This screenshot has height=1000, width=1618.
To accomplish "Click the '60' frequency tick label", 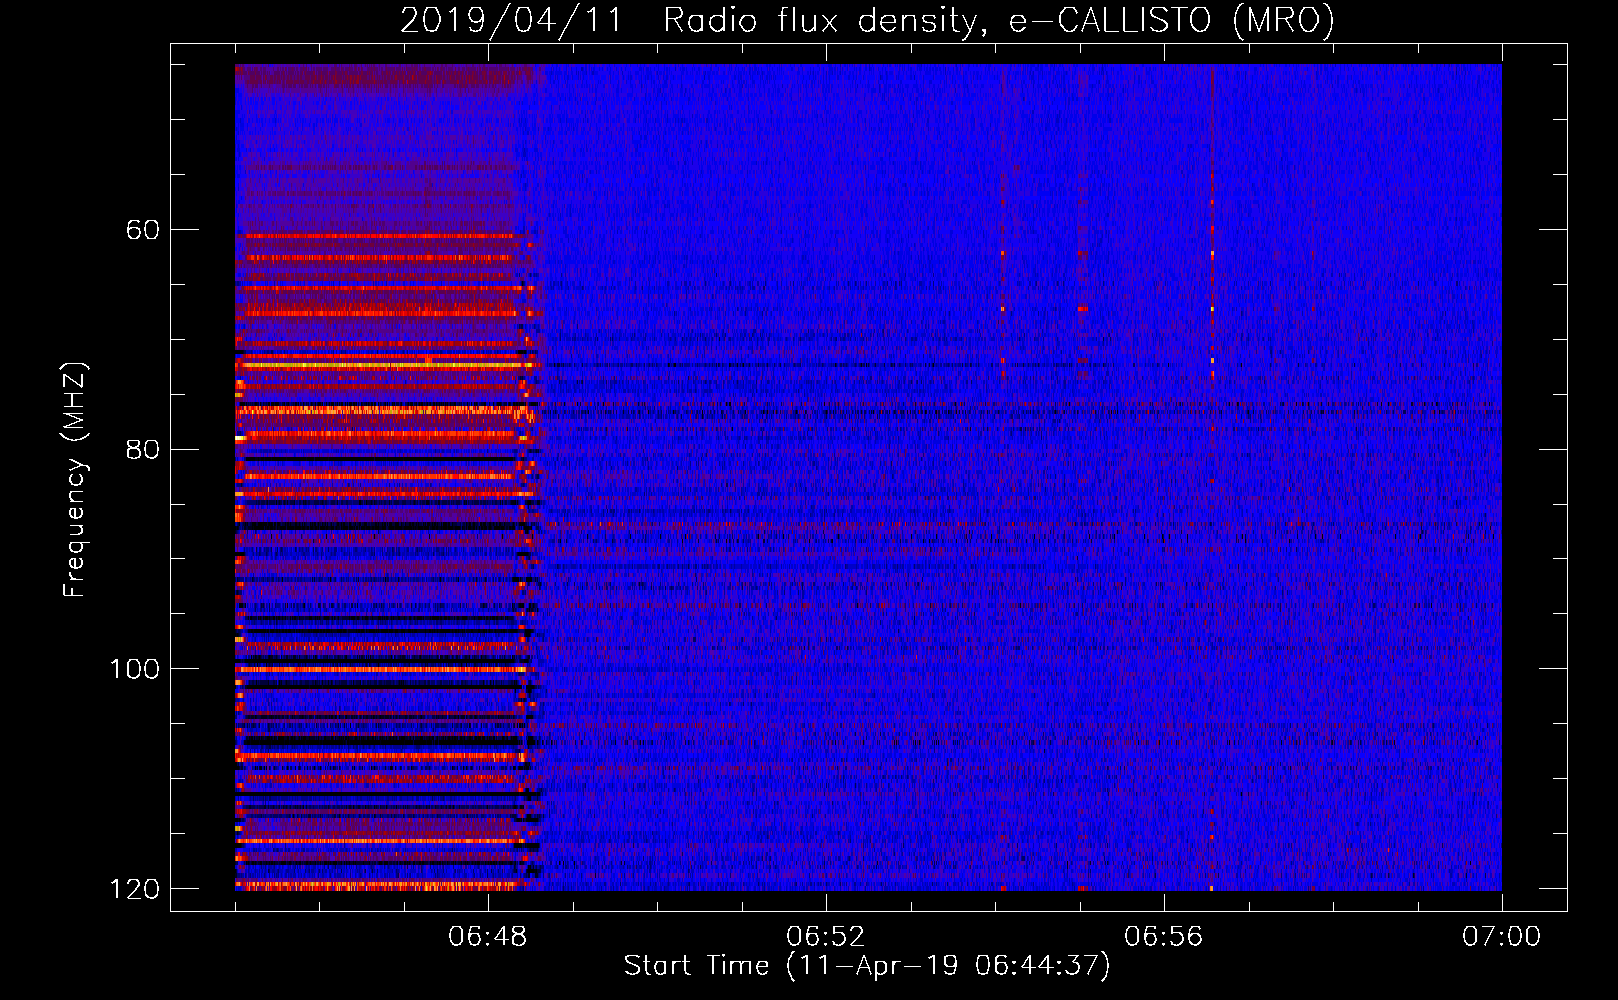I will coord(143,230).
